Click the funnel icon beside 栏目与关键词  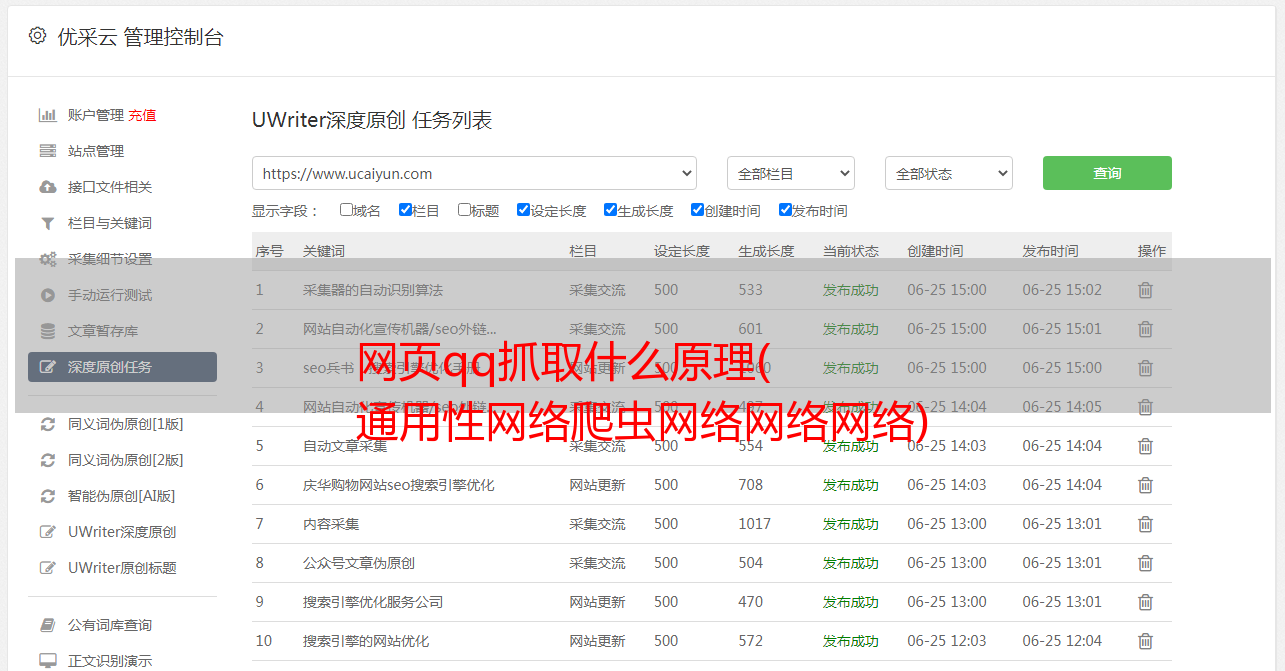click(x=47, y=223)
